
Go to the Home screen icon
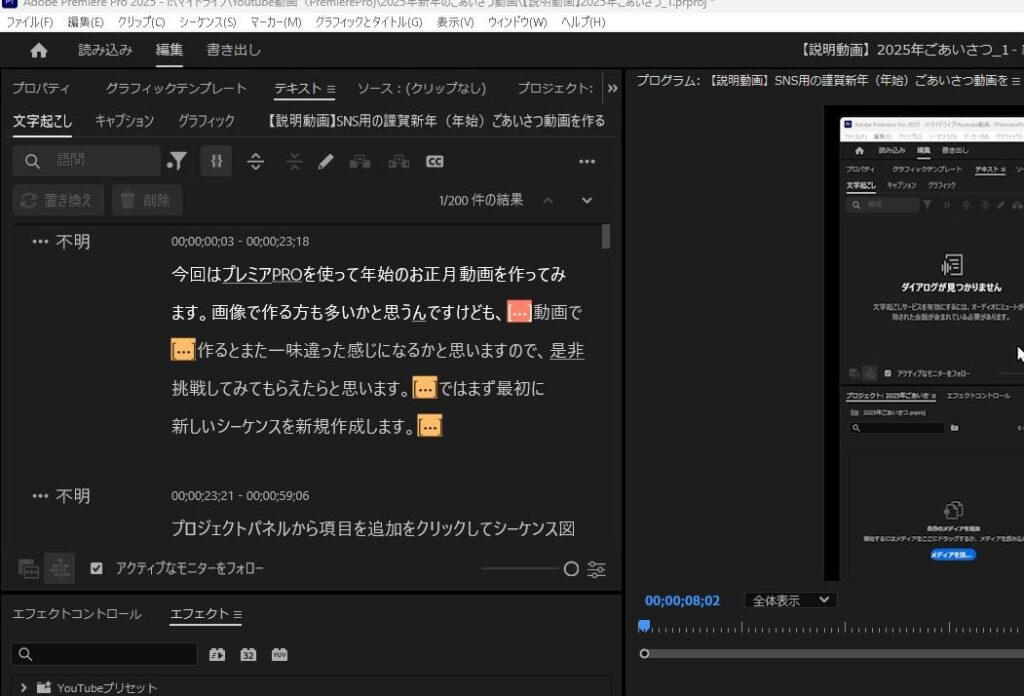39,50
